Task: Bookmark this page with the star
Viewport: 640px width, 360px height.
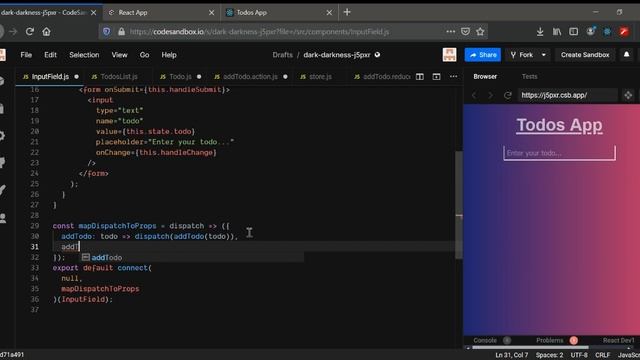Action: click(480, 31)
